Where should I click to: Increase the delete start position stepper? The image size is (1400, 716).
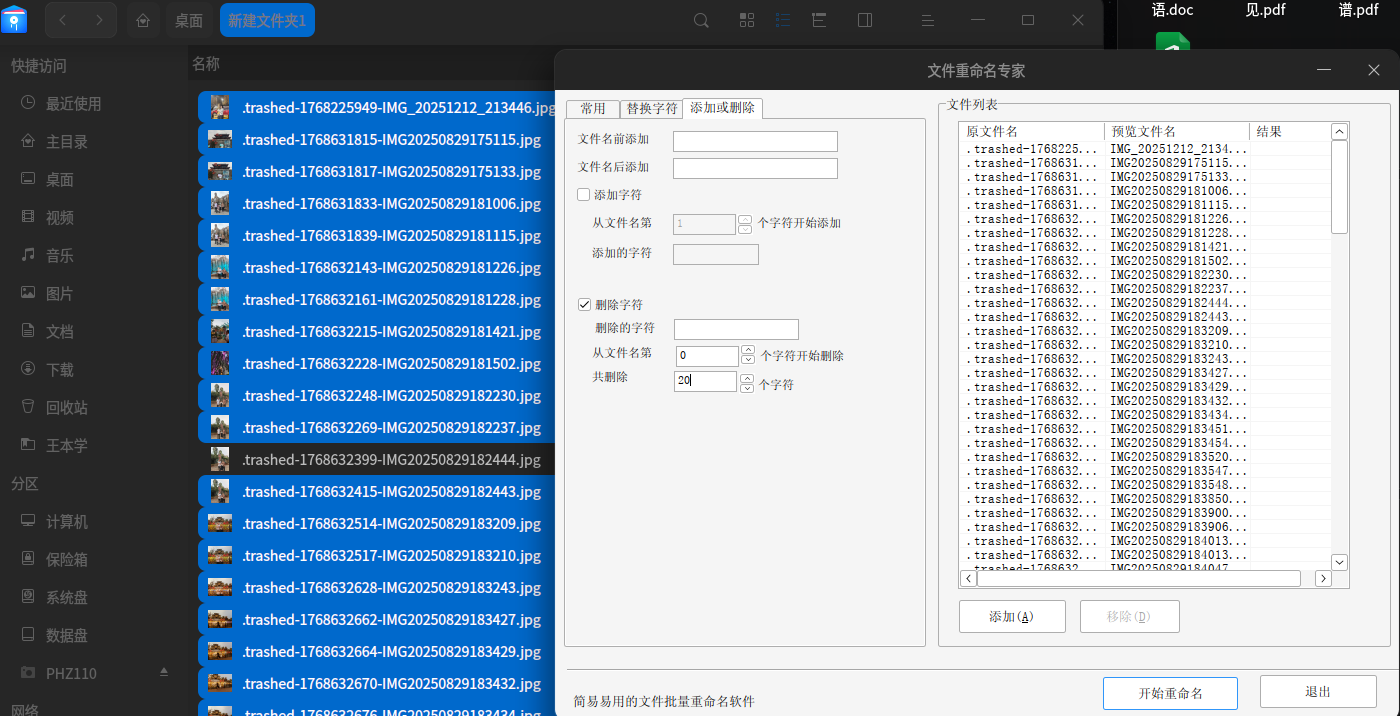[x=748, y=350]
